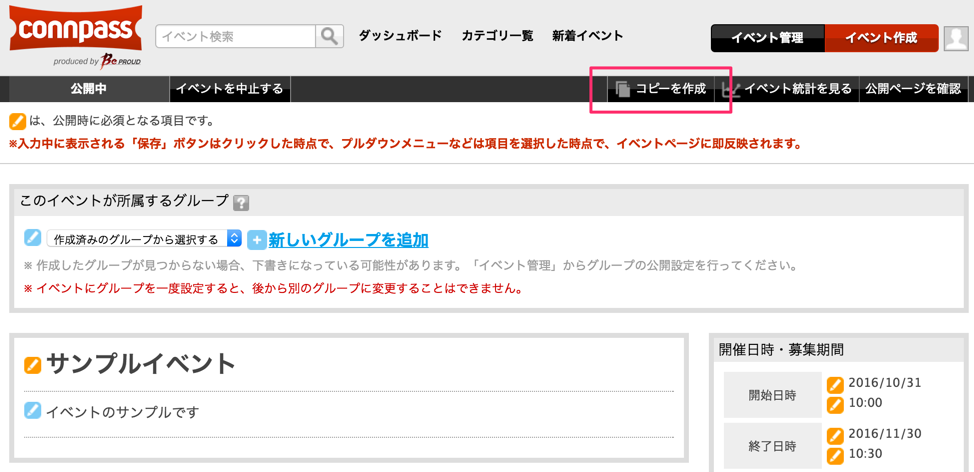Click the 終了日時 label cell
The height and width of the screenshot is (472, 974).
(x=773, y=446)
